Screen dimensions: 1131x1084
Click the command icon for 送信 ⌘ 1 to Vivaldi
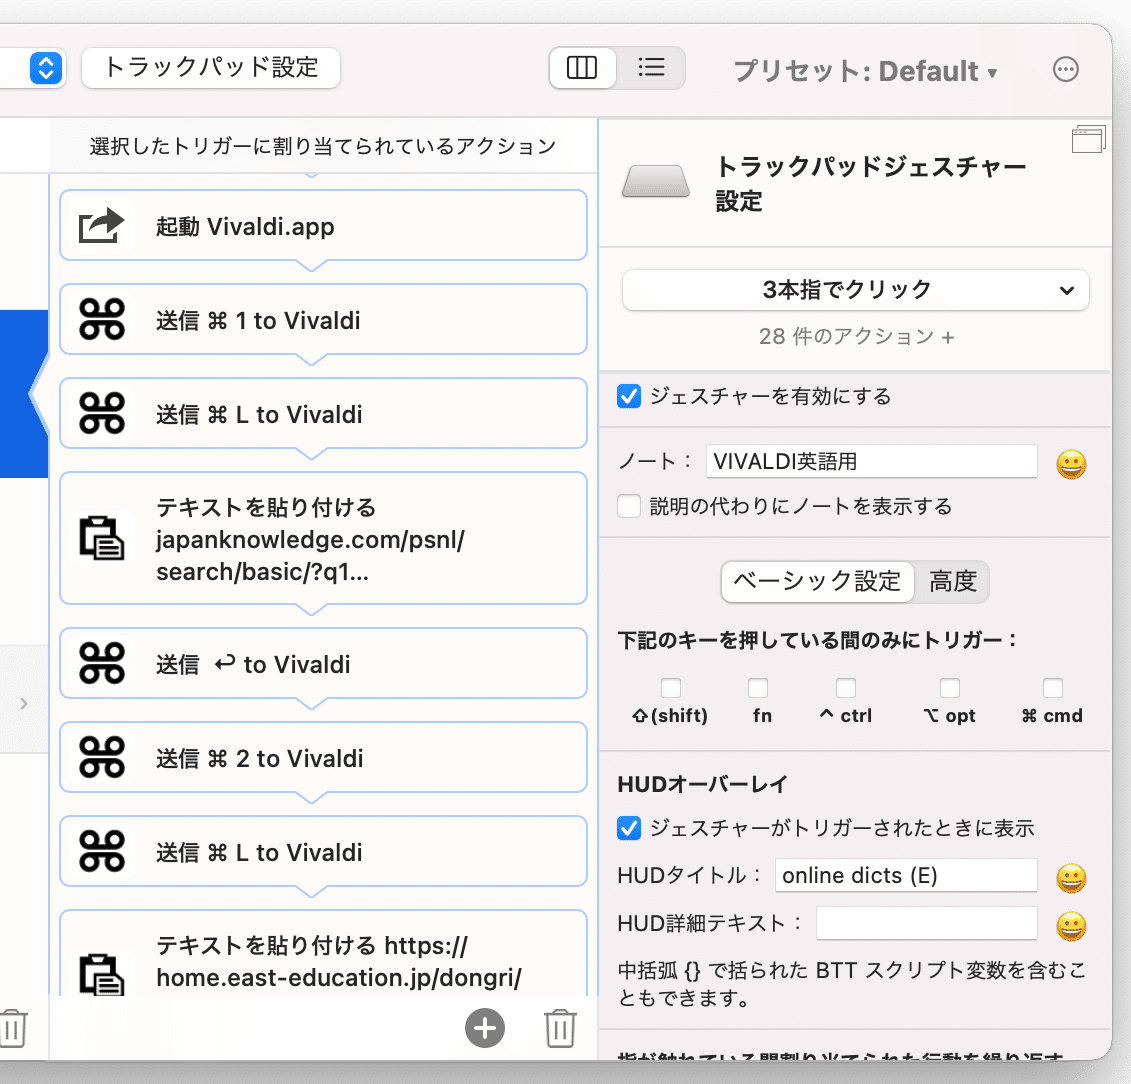coord(102,320)
